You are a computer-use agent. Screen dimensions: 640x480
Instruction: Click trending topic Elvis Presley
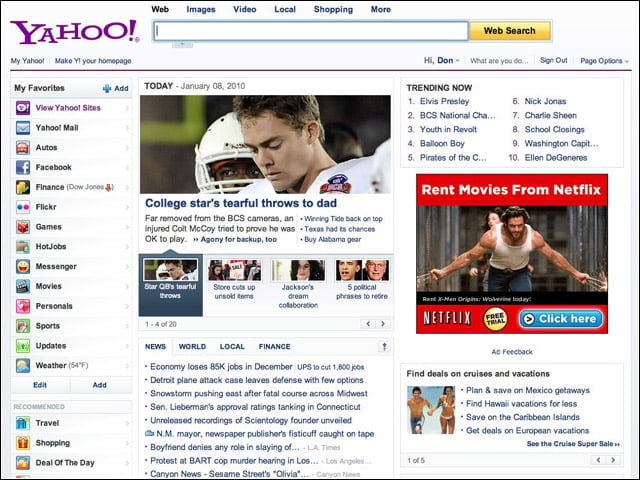click(444, 101)
